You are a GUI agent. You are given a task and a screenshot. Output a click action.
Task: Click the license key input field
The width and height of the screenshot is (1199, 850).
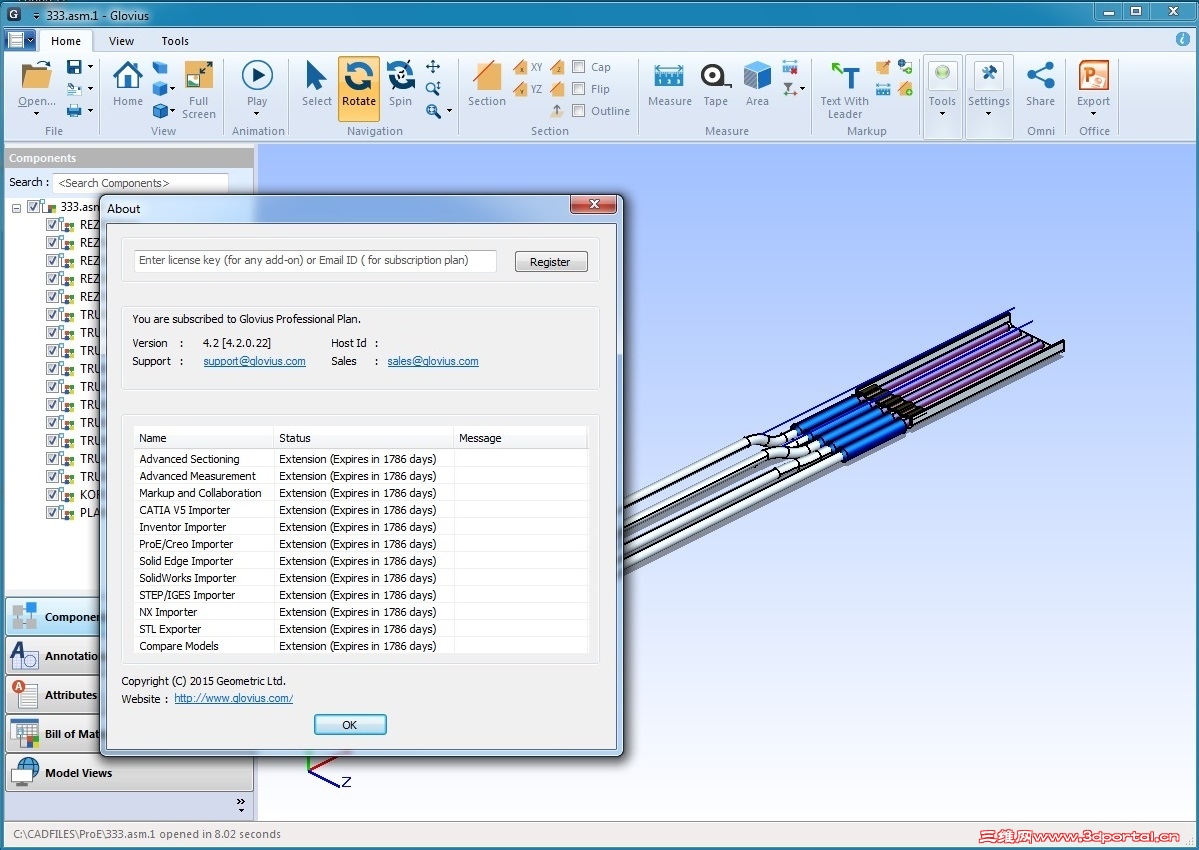click(315, 261)
